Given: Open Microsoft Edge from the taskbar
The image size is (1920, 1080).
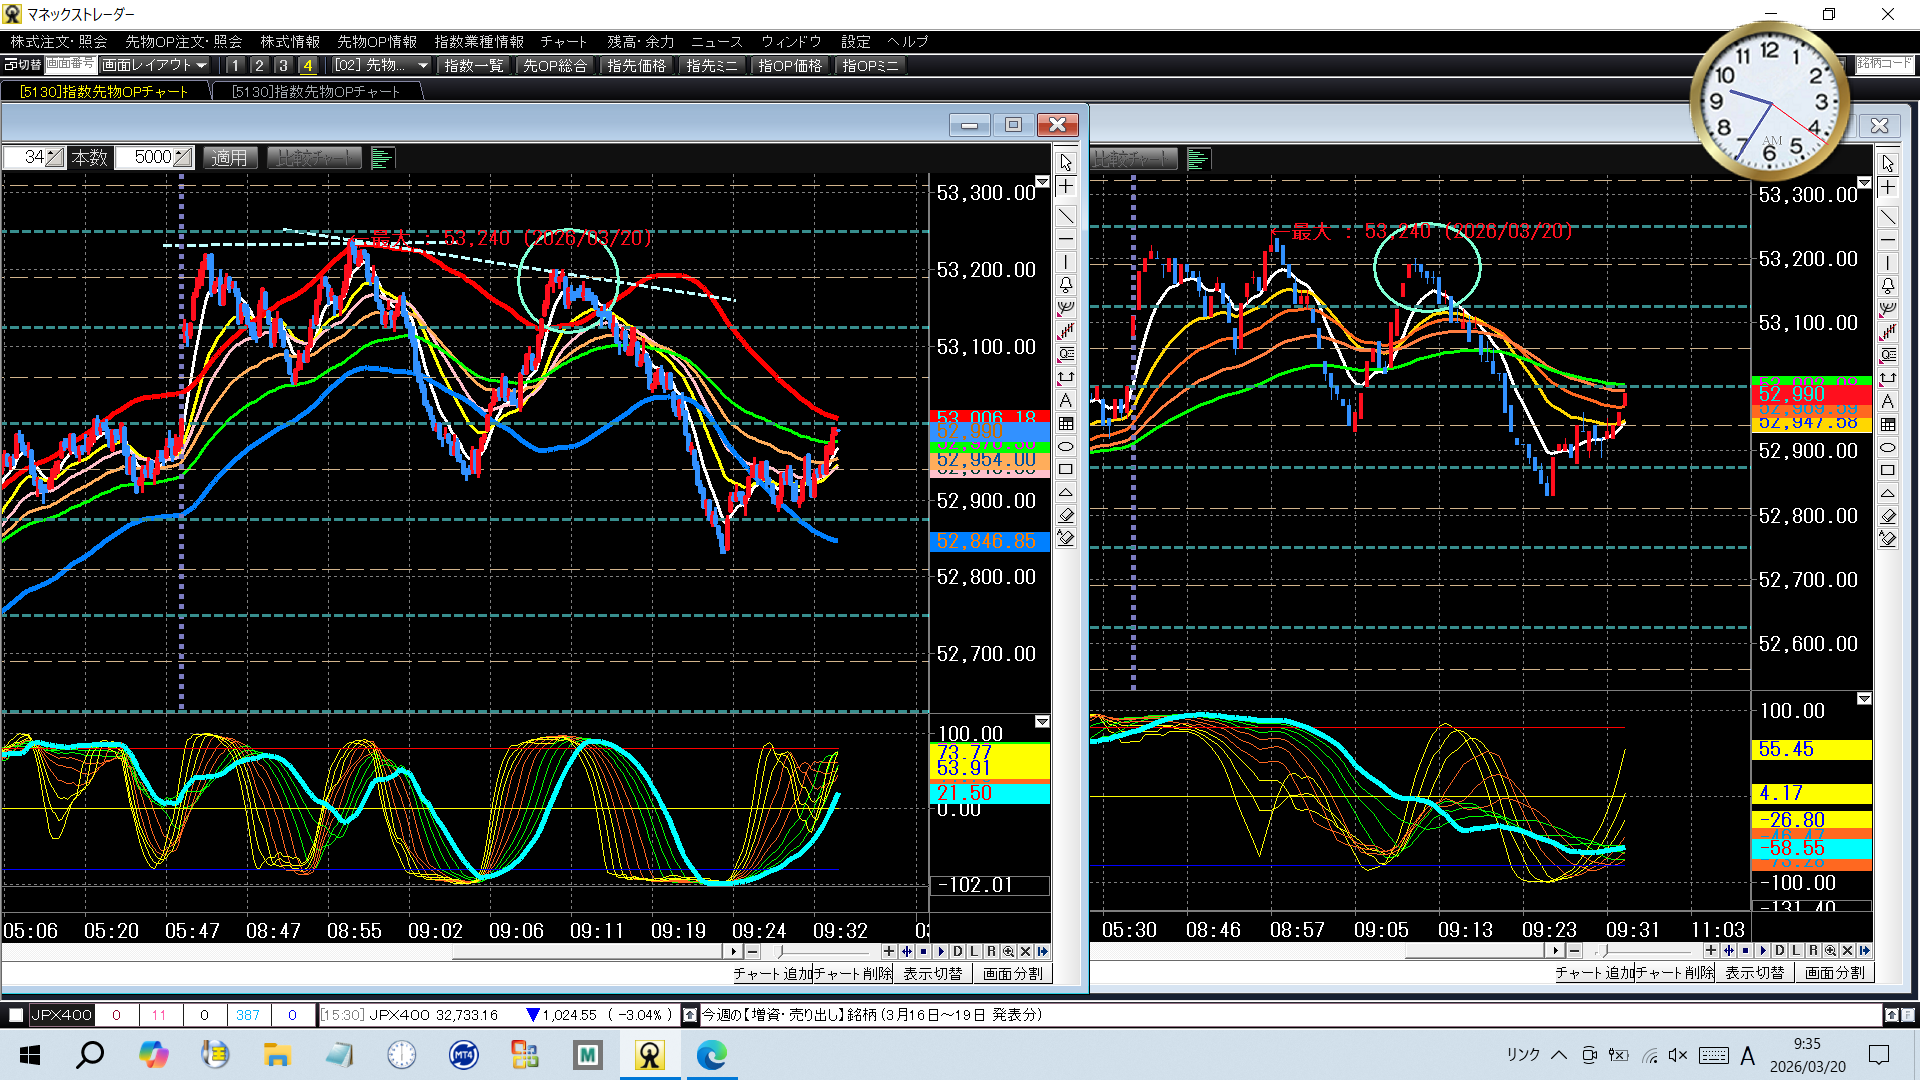Looking at the screenshot, I should point(711,1054).
